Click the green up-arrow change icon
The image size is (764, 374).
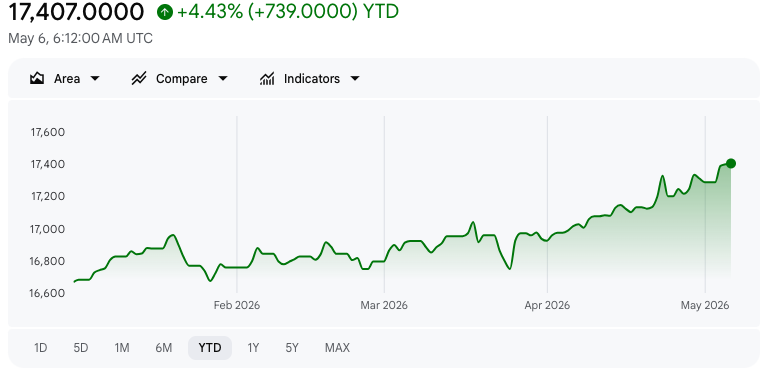165,12
